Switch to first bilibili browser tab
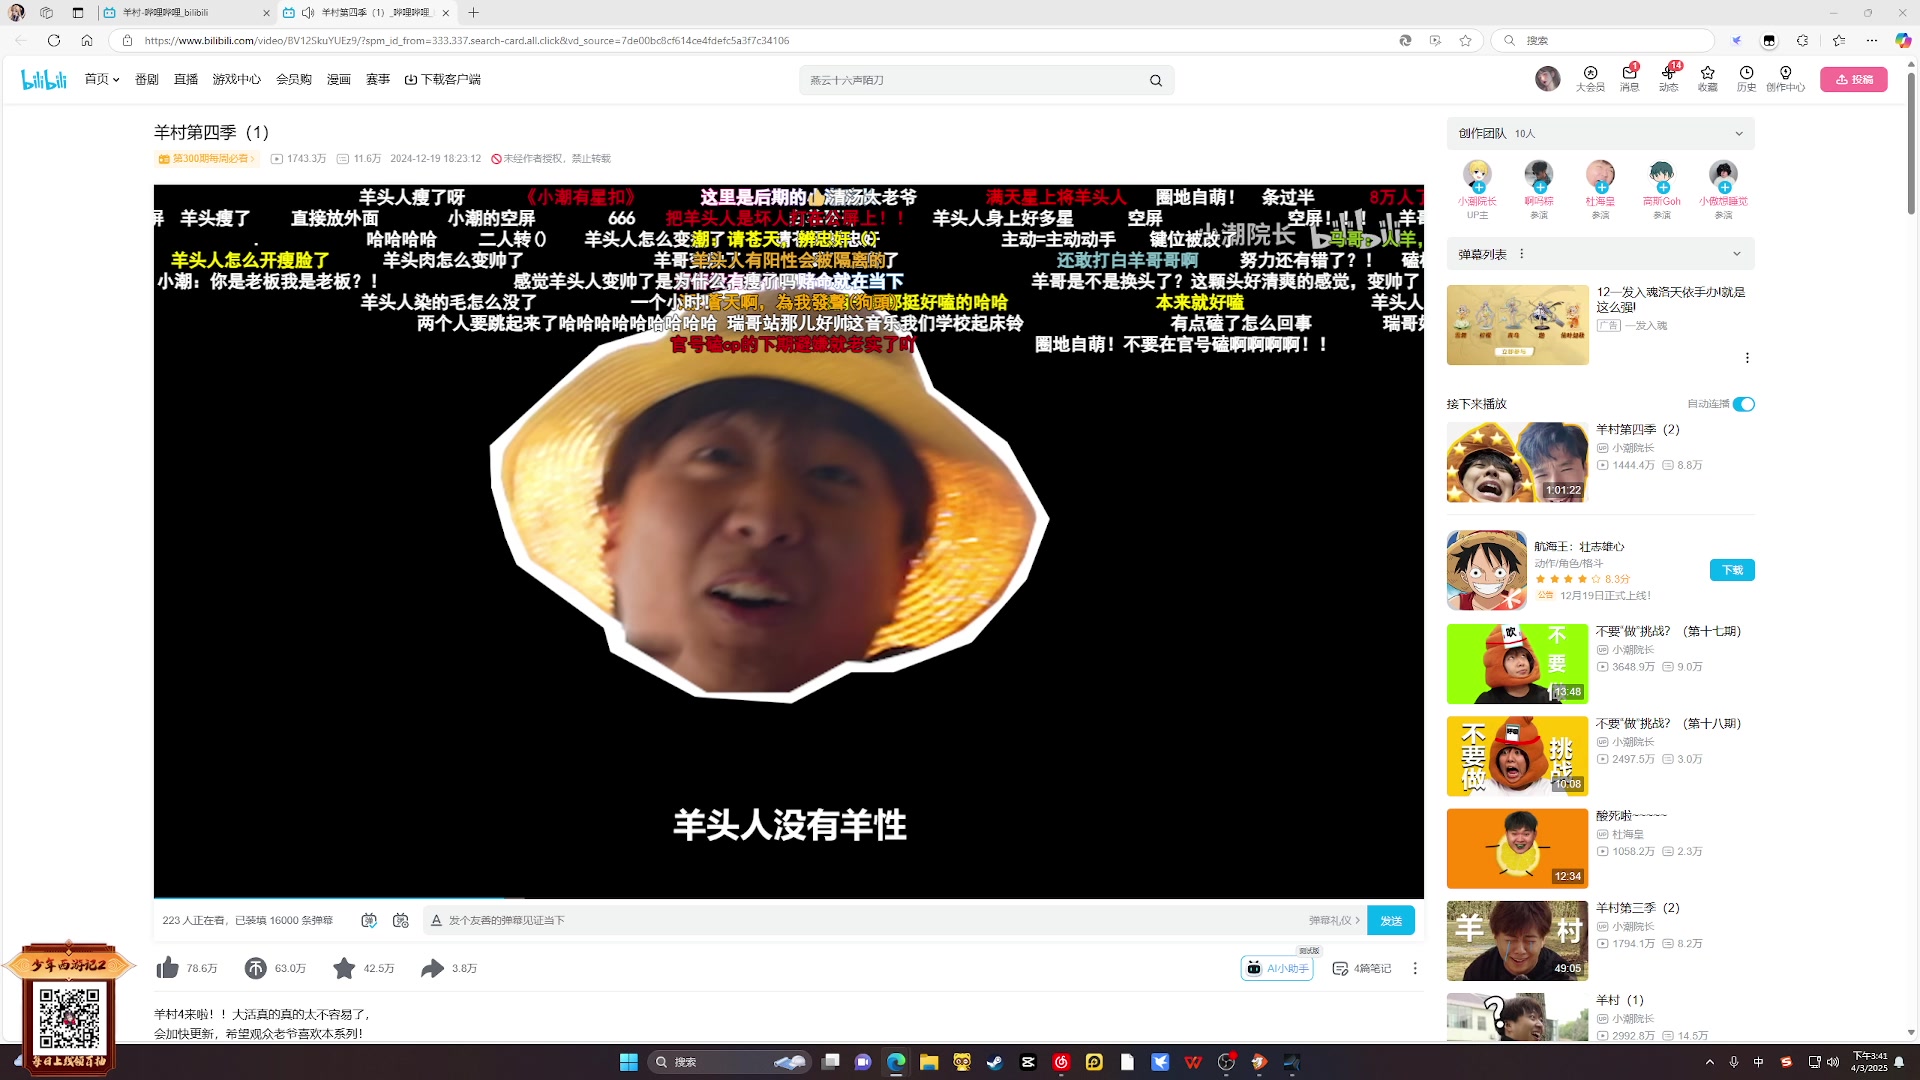Image resolution: width=1920 pixels, height=1080 pixels. pyautogui.click(x=186, y=13)
